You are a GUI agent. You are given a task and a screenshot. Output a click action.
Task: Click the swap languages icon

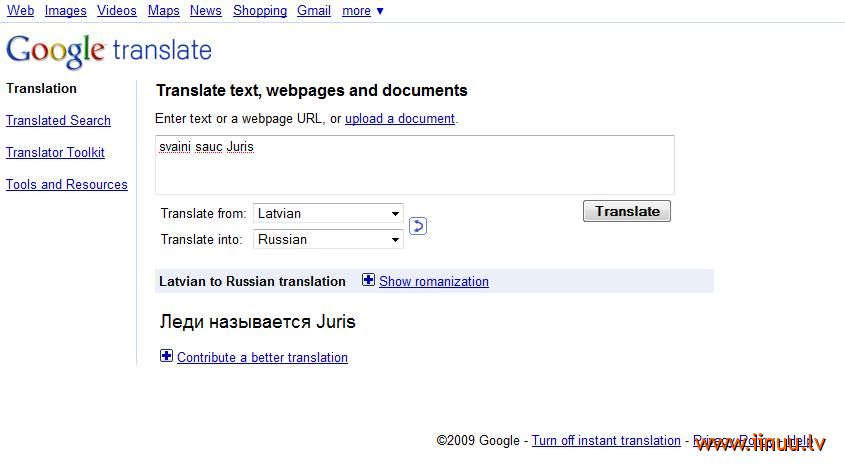pyautogui.click(x=418, y=226)
